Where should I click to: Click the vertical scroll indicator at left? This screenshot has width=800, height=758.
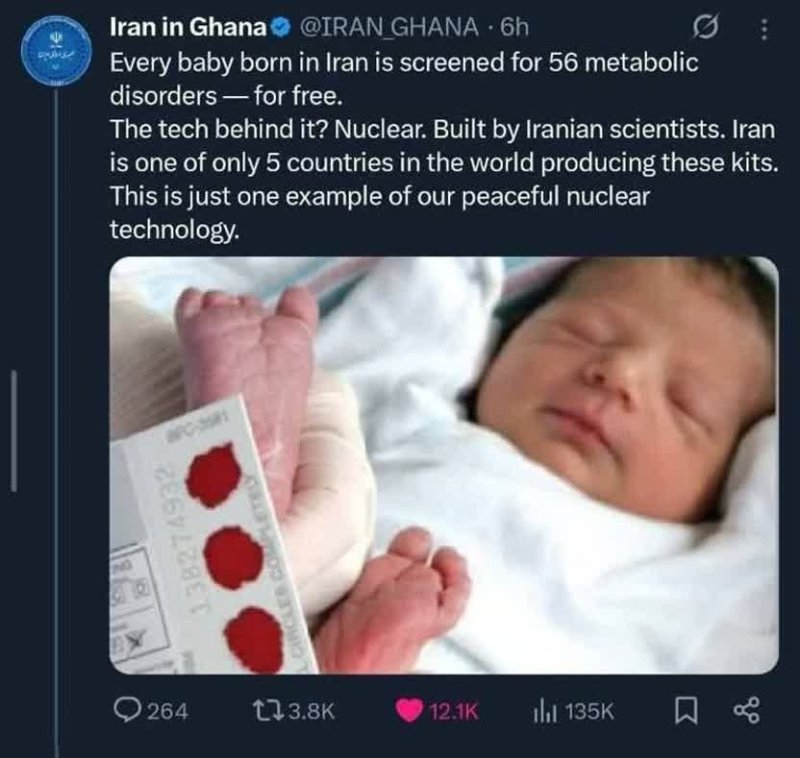(x=14, y=432)
